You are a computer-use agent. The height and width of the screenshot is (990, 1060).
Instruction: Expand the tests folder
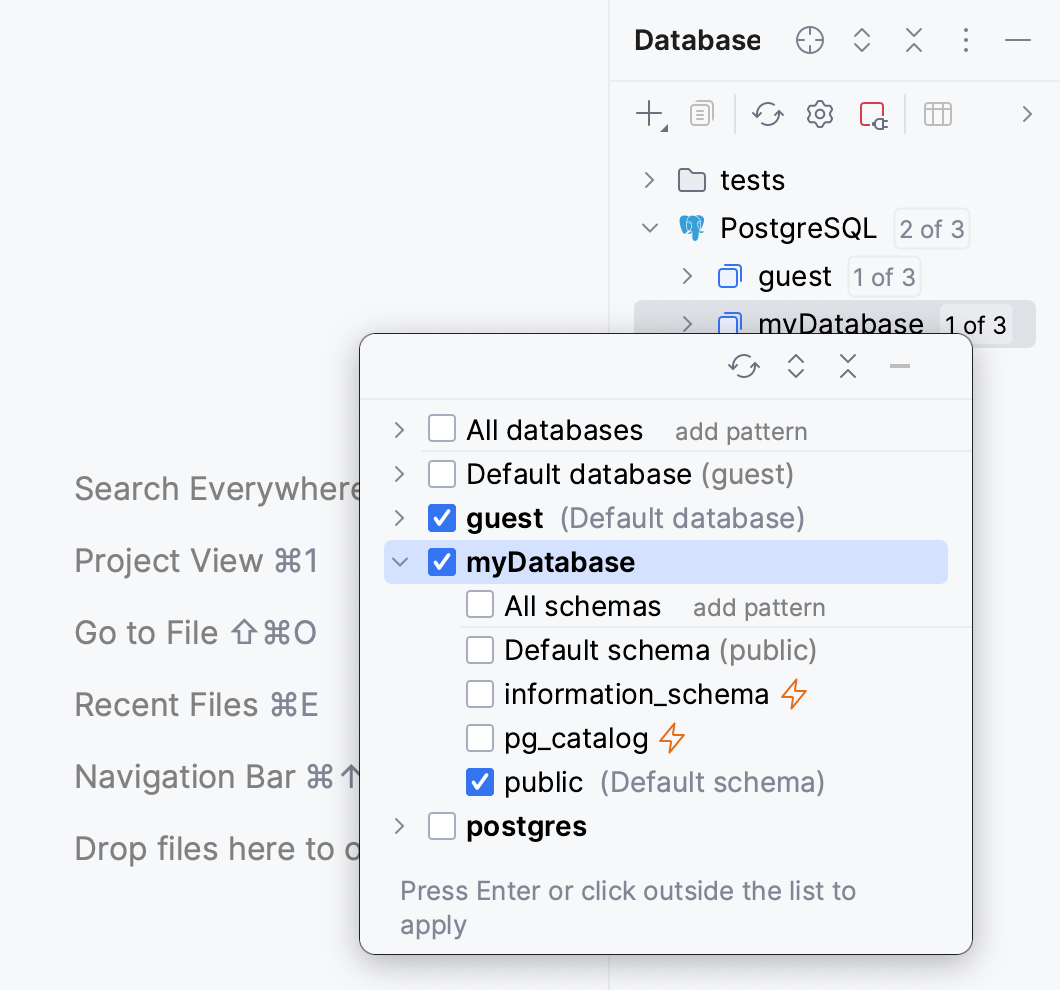click(648, 180)
